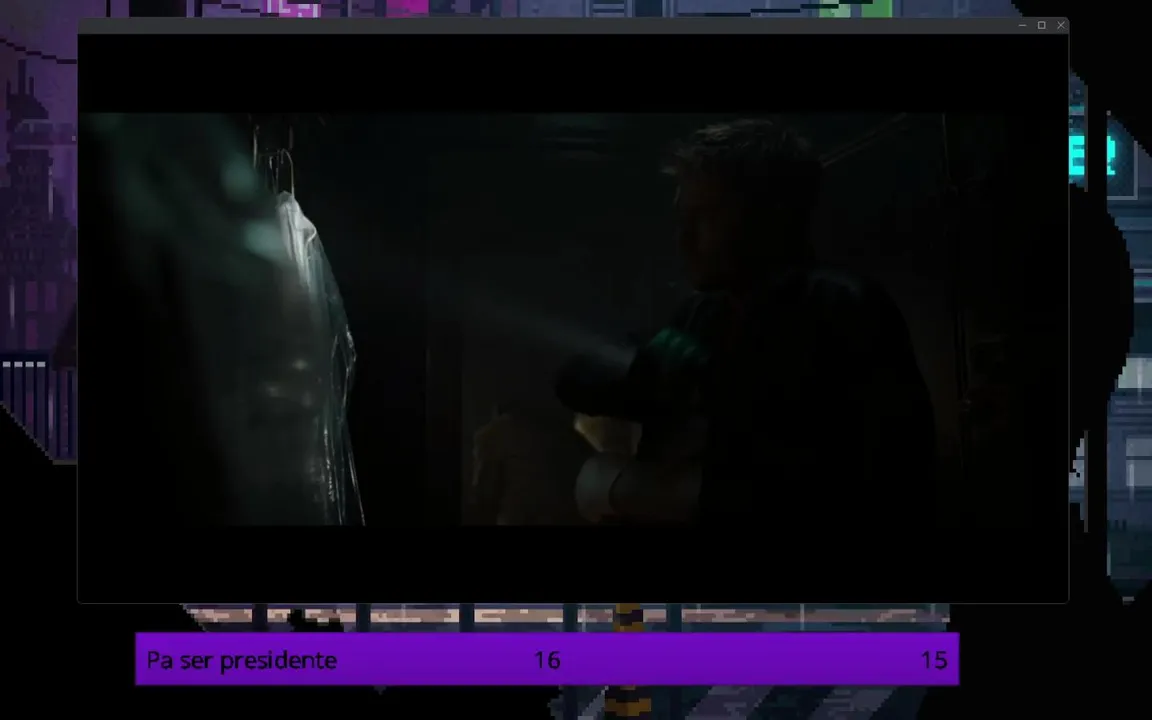Close the video player window

pyautogui.click(x=1061, y=25)
